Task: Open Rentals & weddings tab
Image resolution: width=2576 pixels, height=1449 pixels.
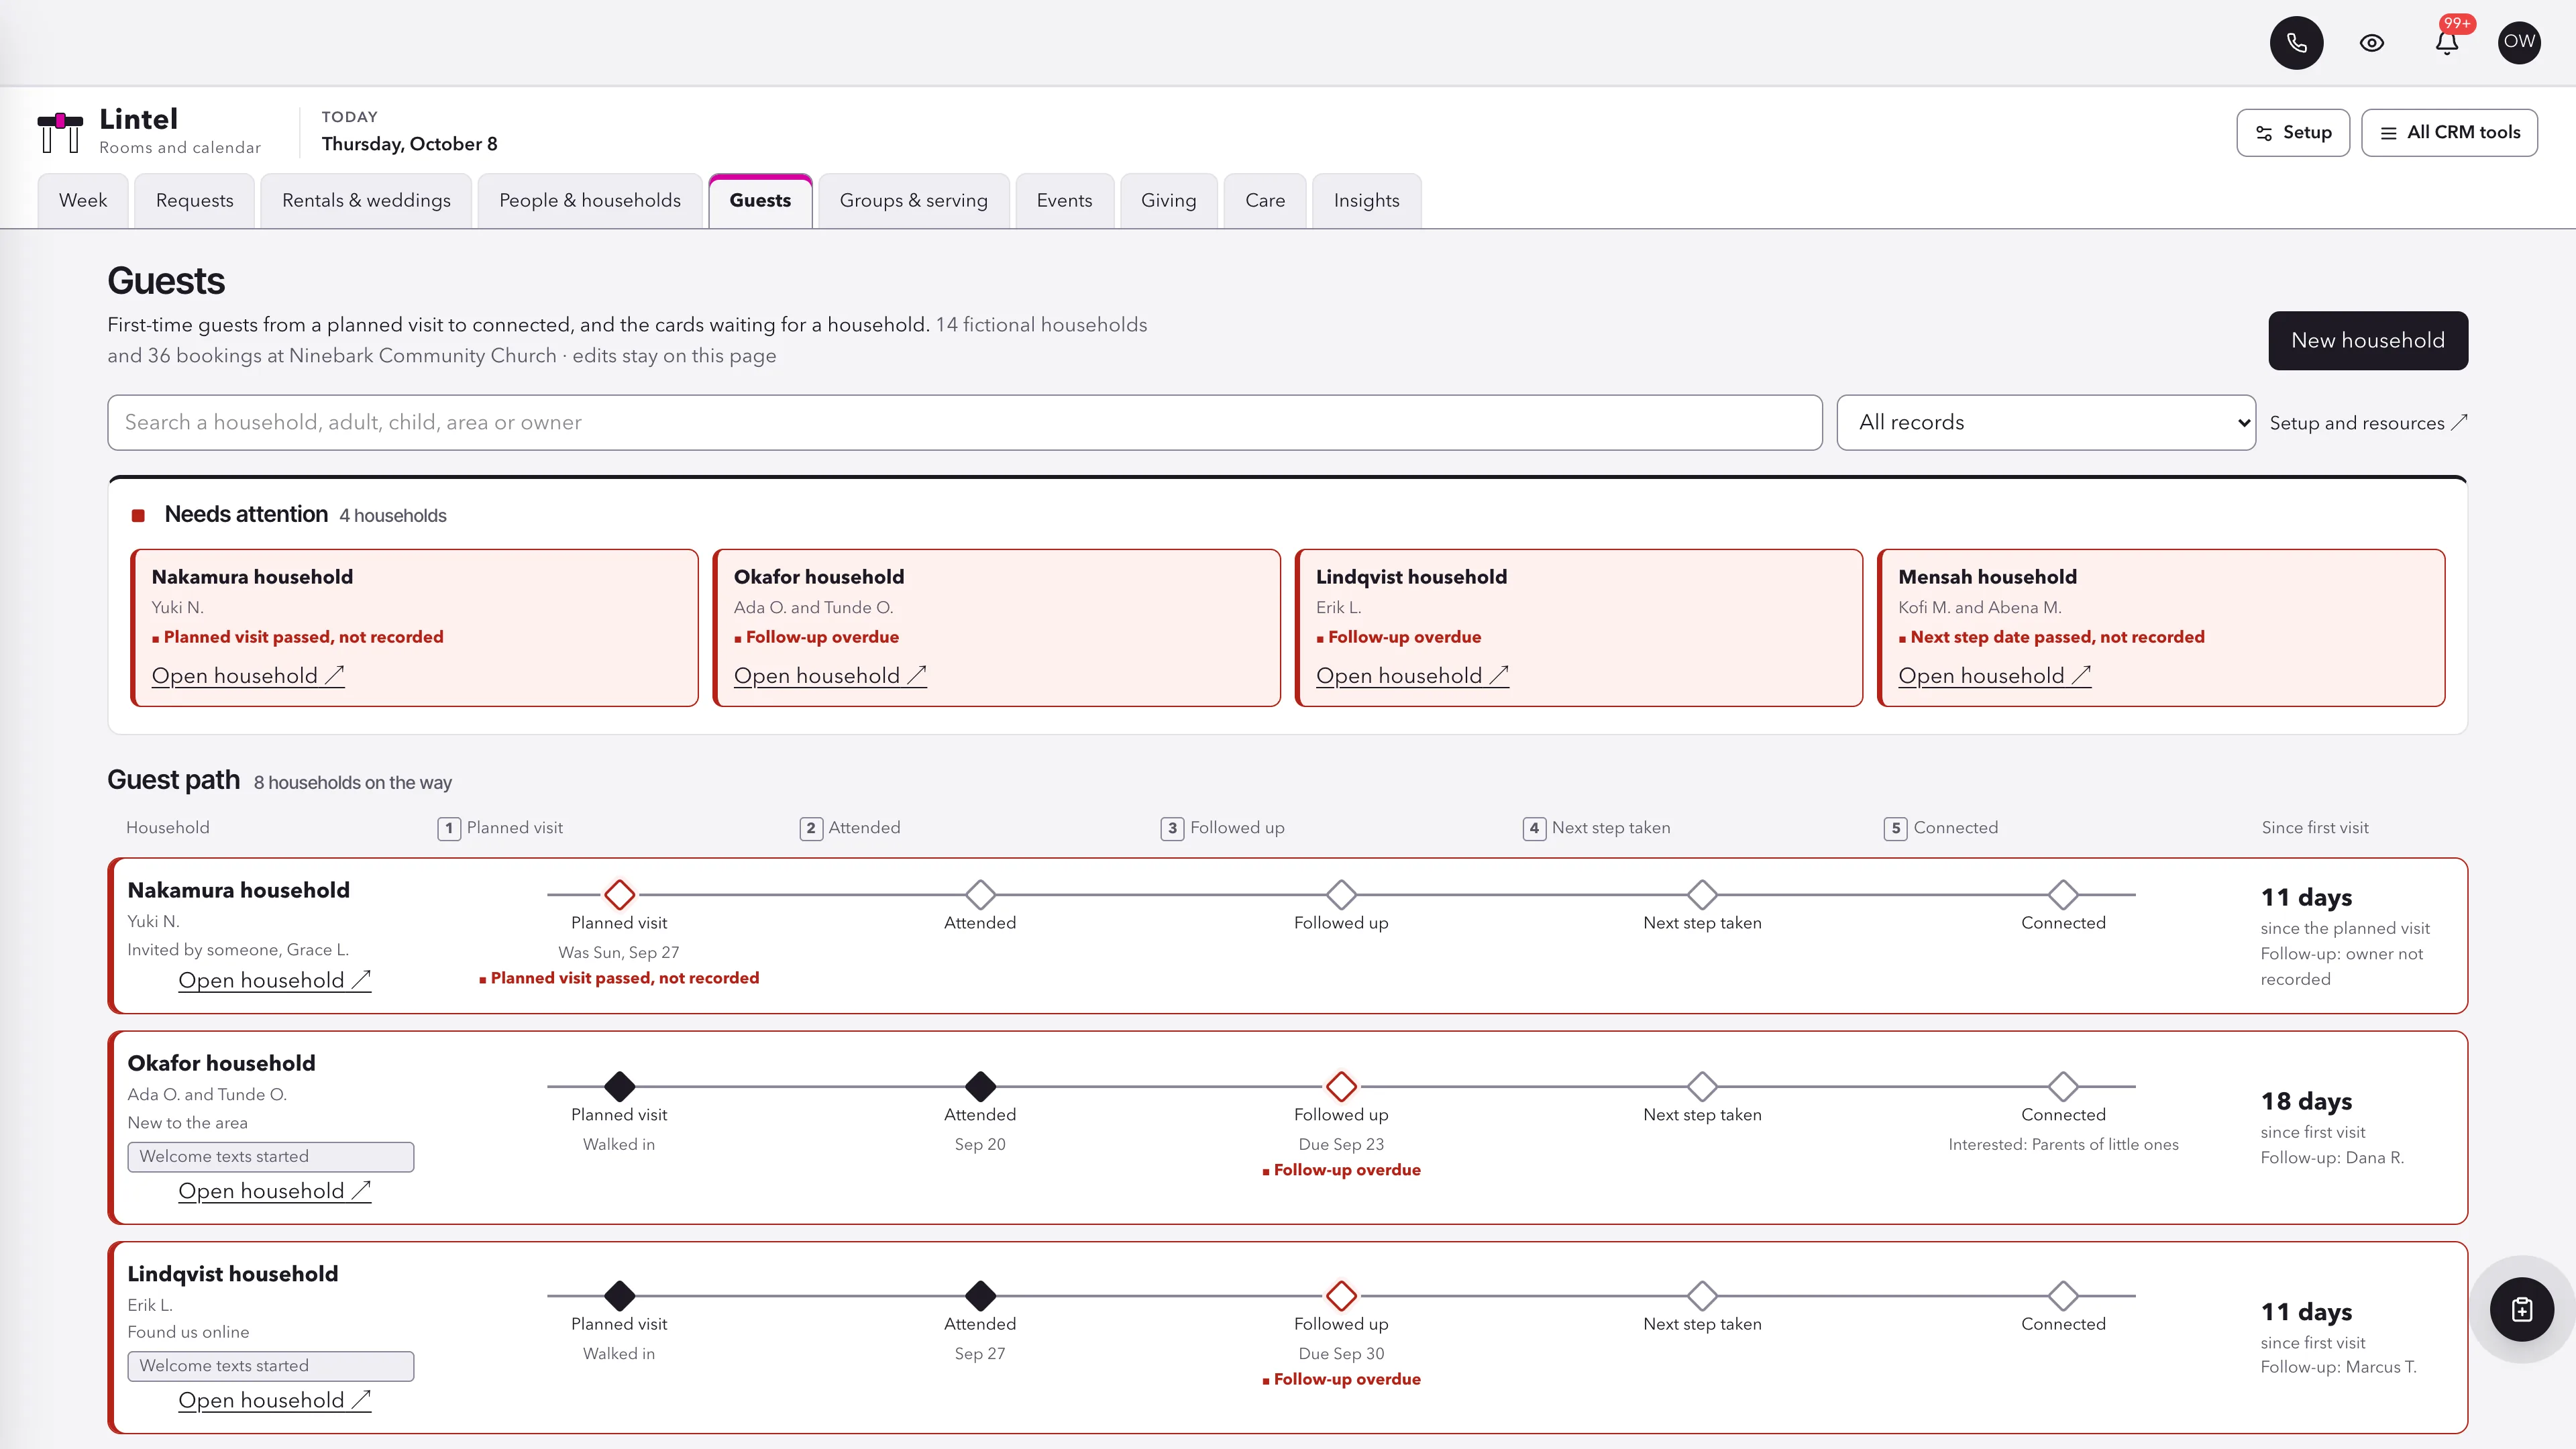Action: (x=366, y=200)
